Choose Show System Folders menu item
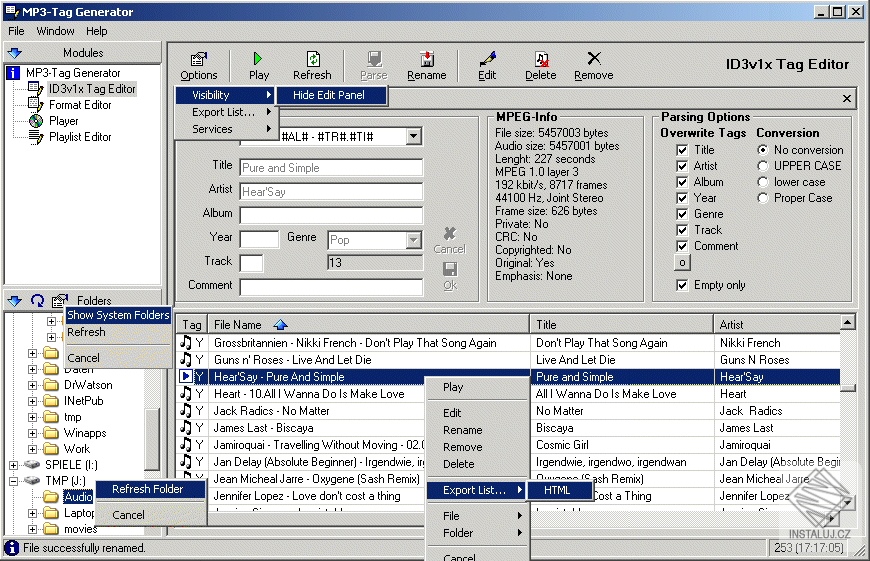Screen dimensions: 870x561 tap(118, 315)
